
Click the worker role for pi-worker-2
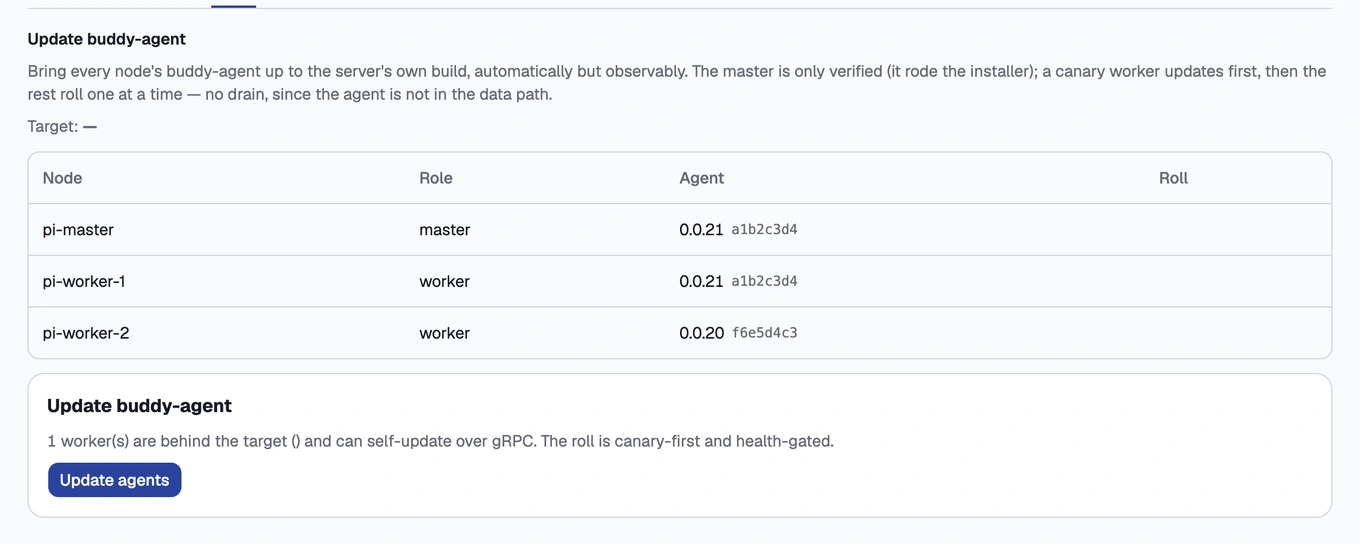point(445,333)
